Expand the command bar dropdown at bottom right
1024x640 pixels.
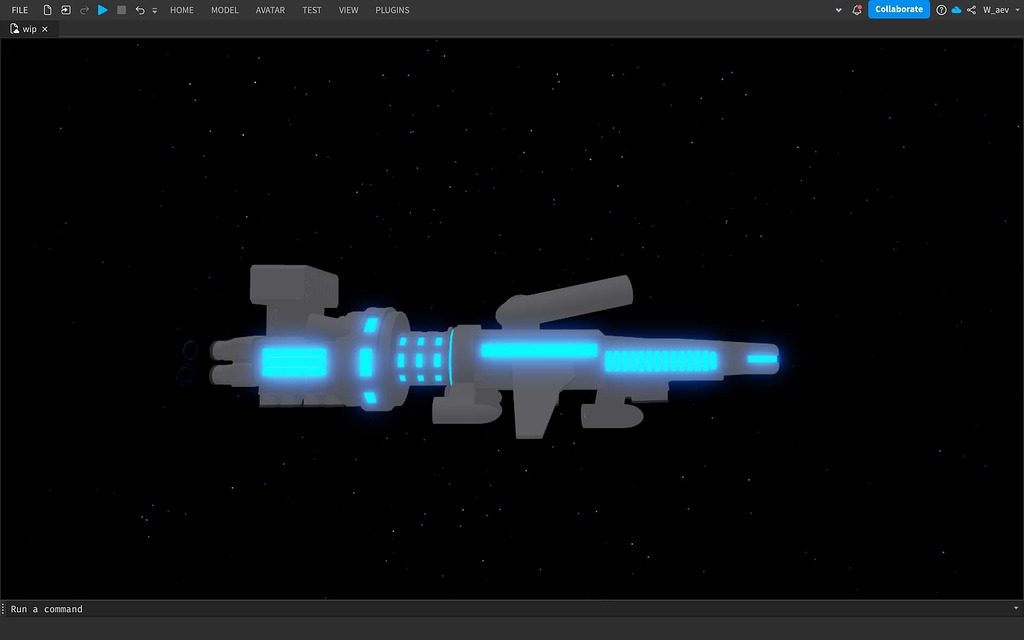pos(1016,608)
